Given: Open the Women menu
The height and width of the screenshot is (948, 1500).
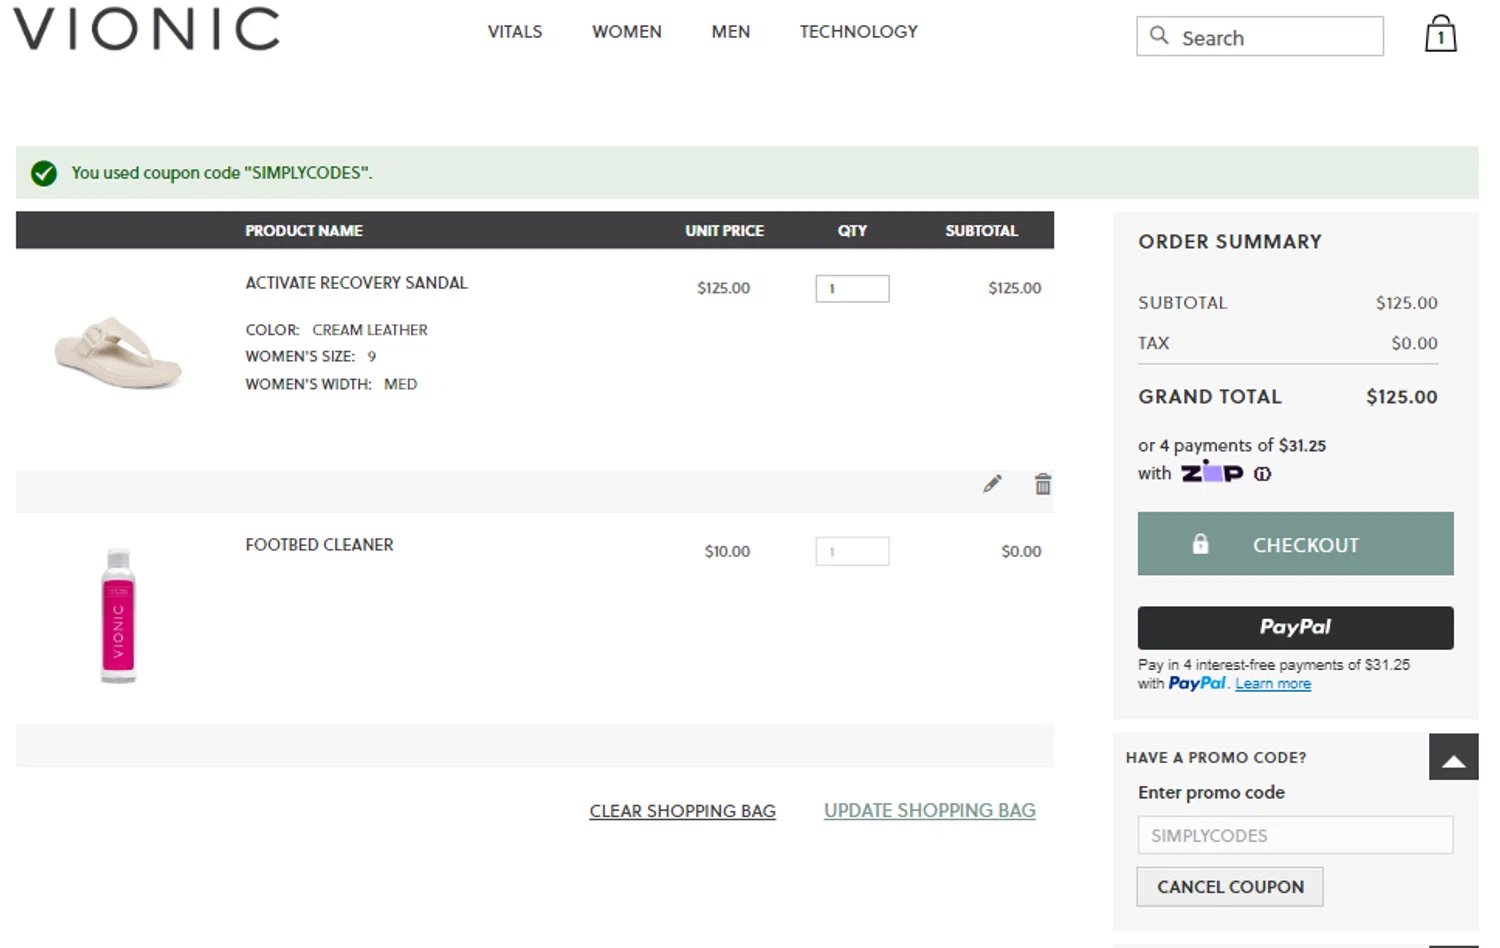Looking at the screenshot, I should pos(627,32).
